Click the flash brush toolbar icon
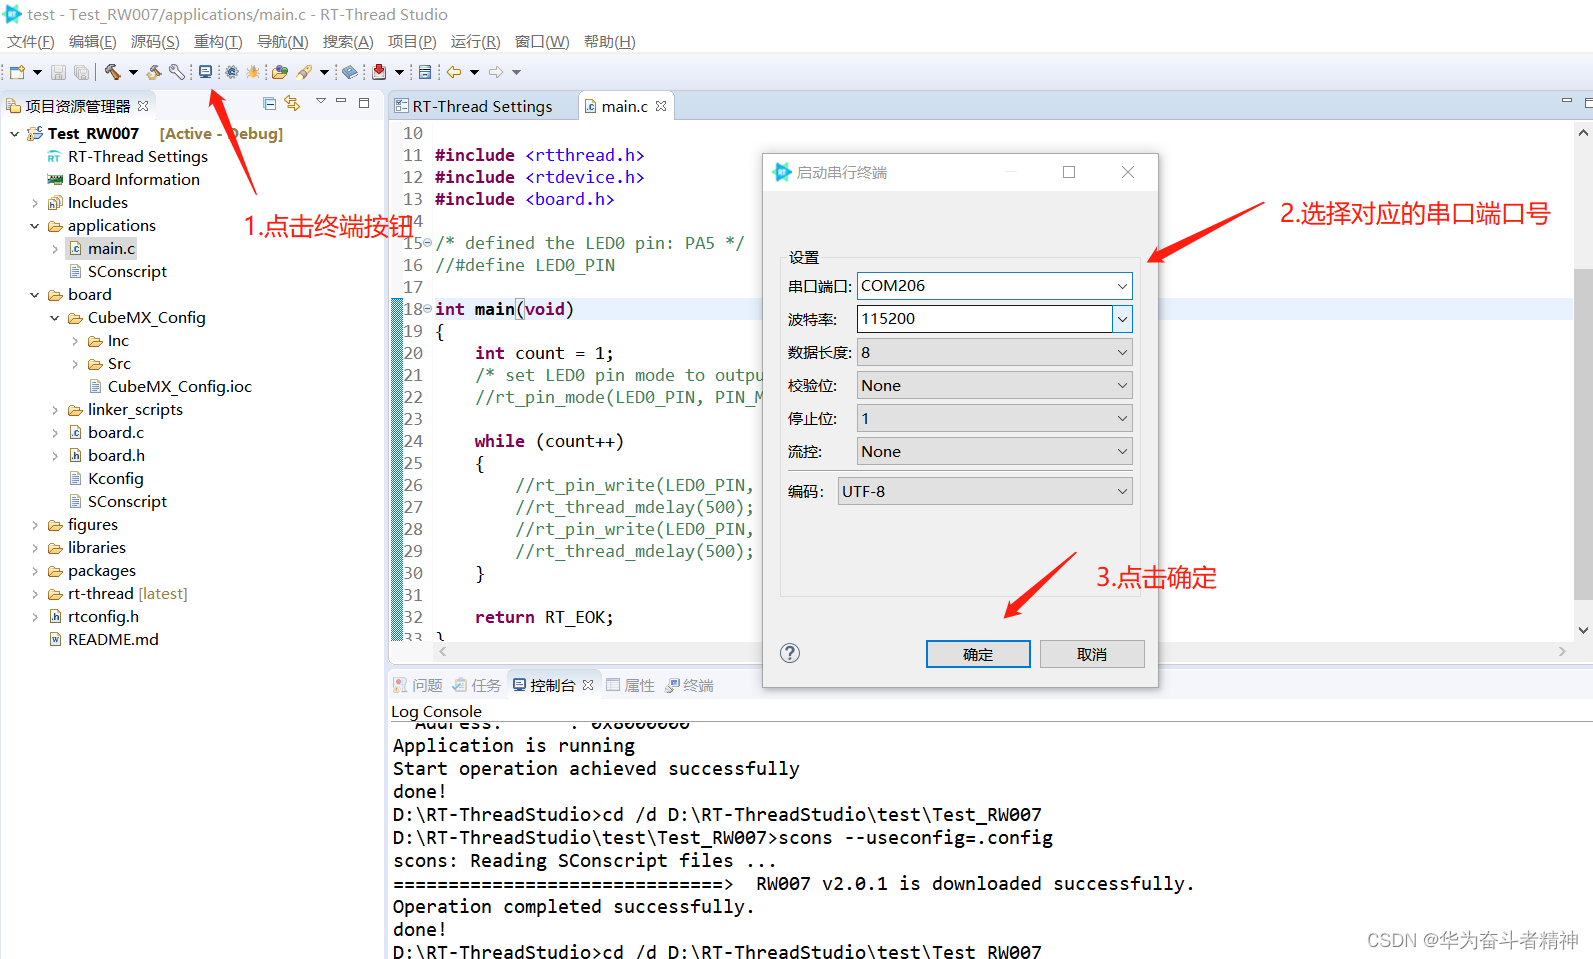 pyautogui.click(x=304, y=72)
